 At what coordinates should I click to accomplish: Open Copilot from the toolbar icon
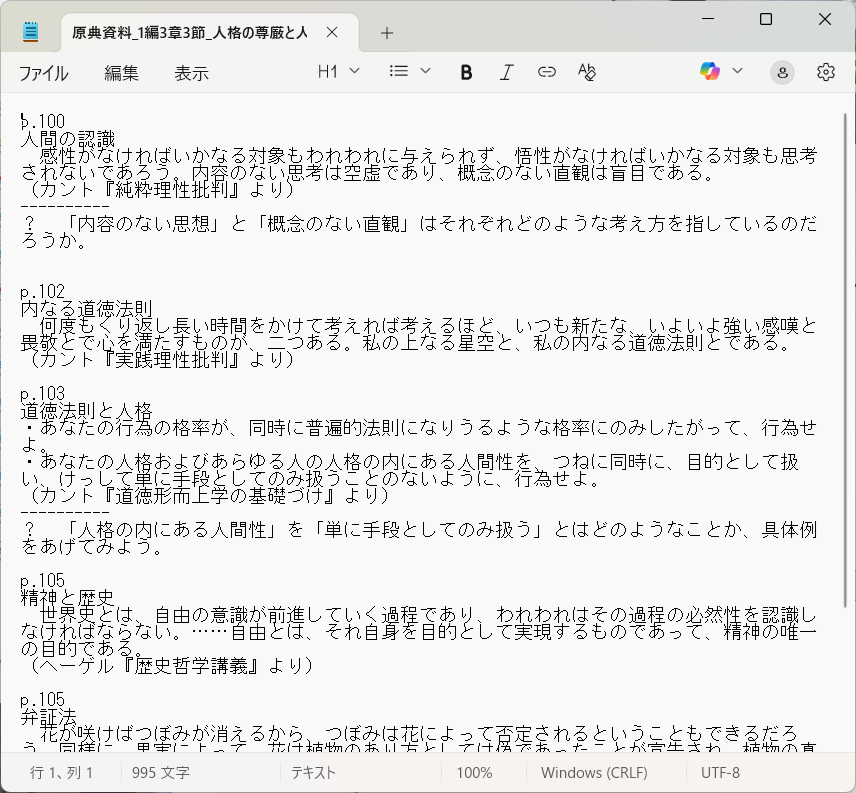(x=710, y=71)
